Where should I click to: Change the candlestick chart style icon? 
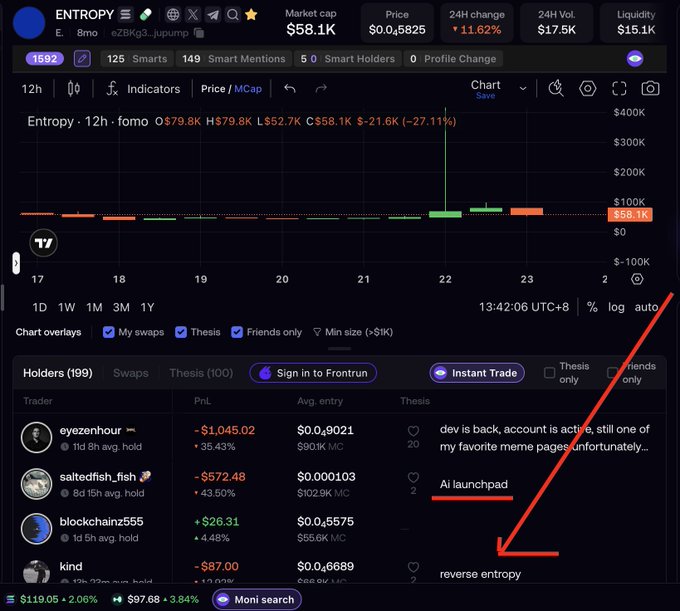pyautogui.click(x=74, y=89)
